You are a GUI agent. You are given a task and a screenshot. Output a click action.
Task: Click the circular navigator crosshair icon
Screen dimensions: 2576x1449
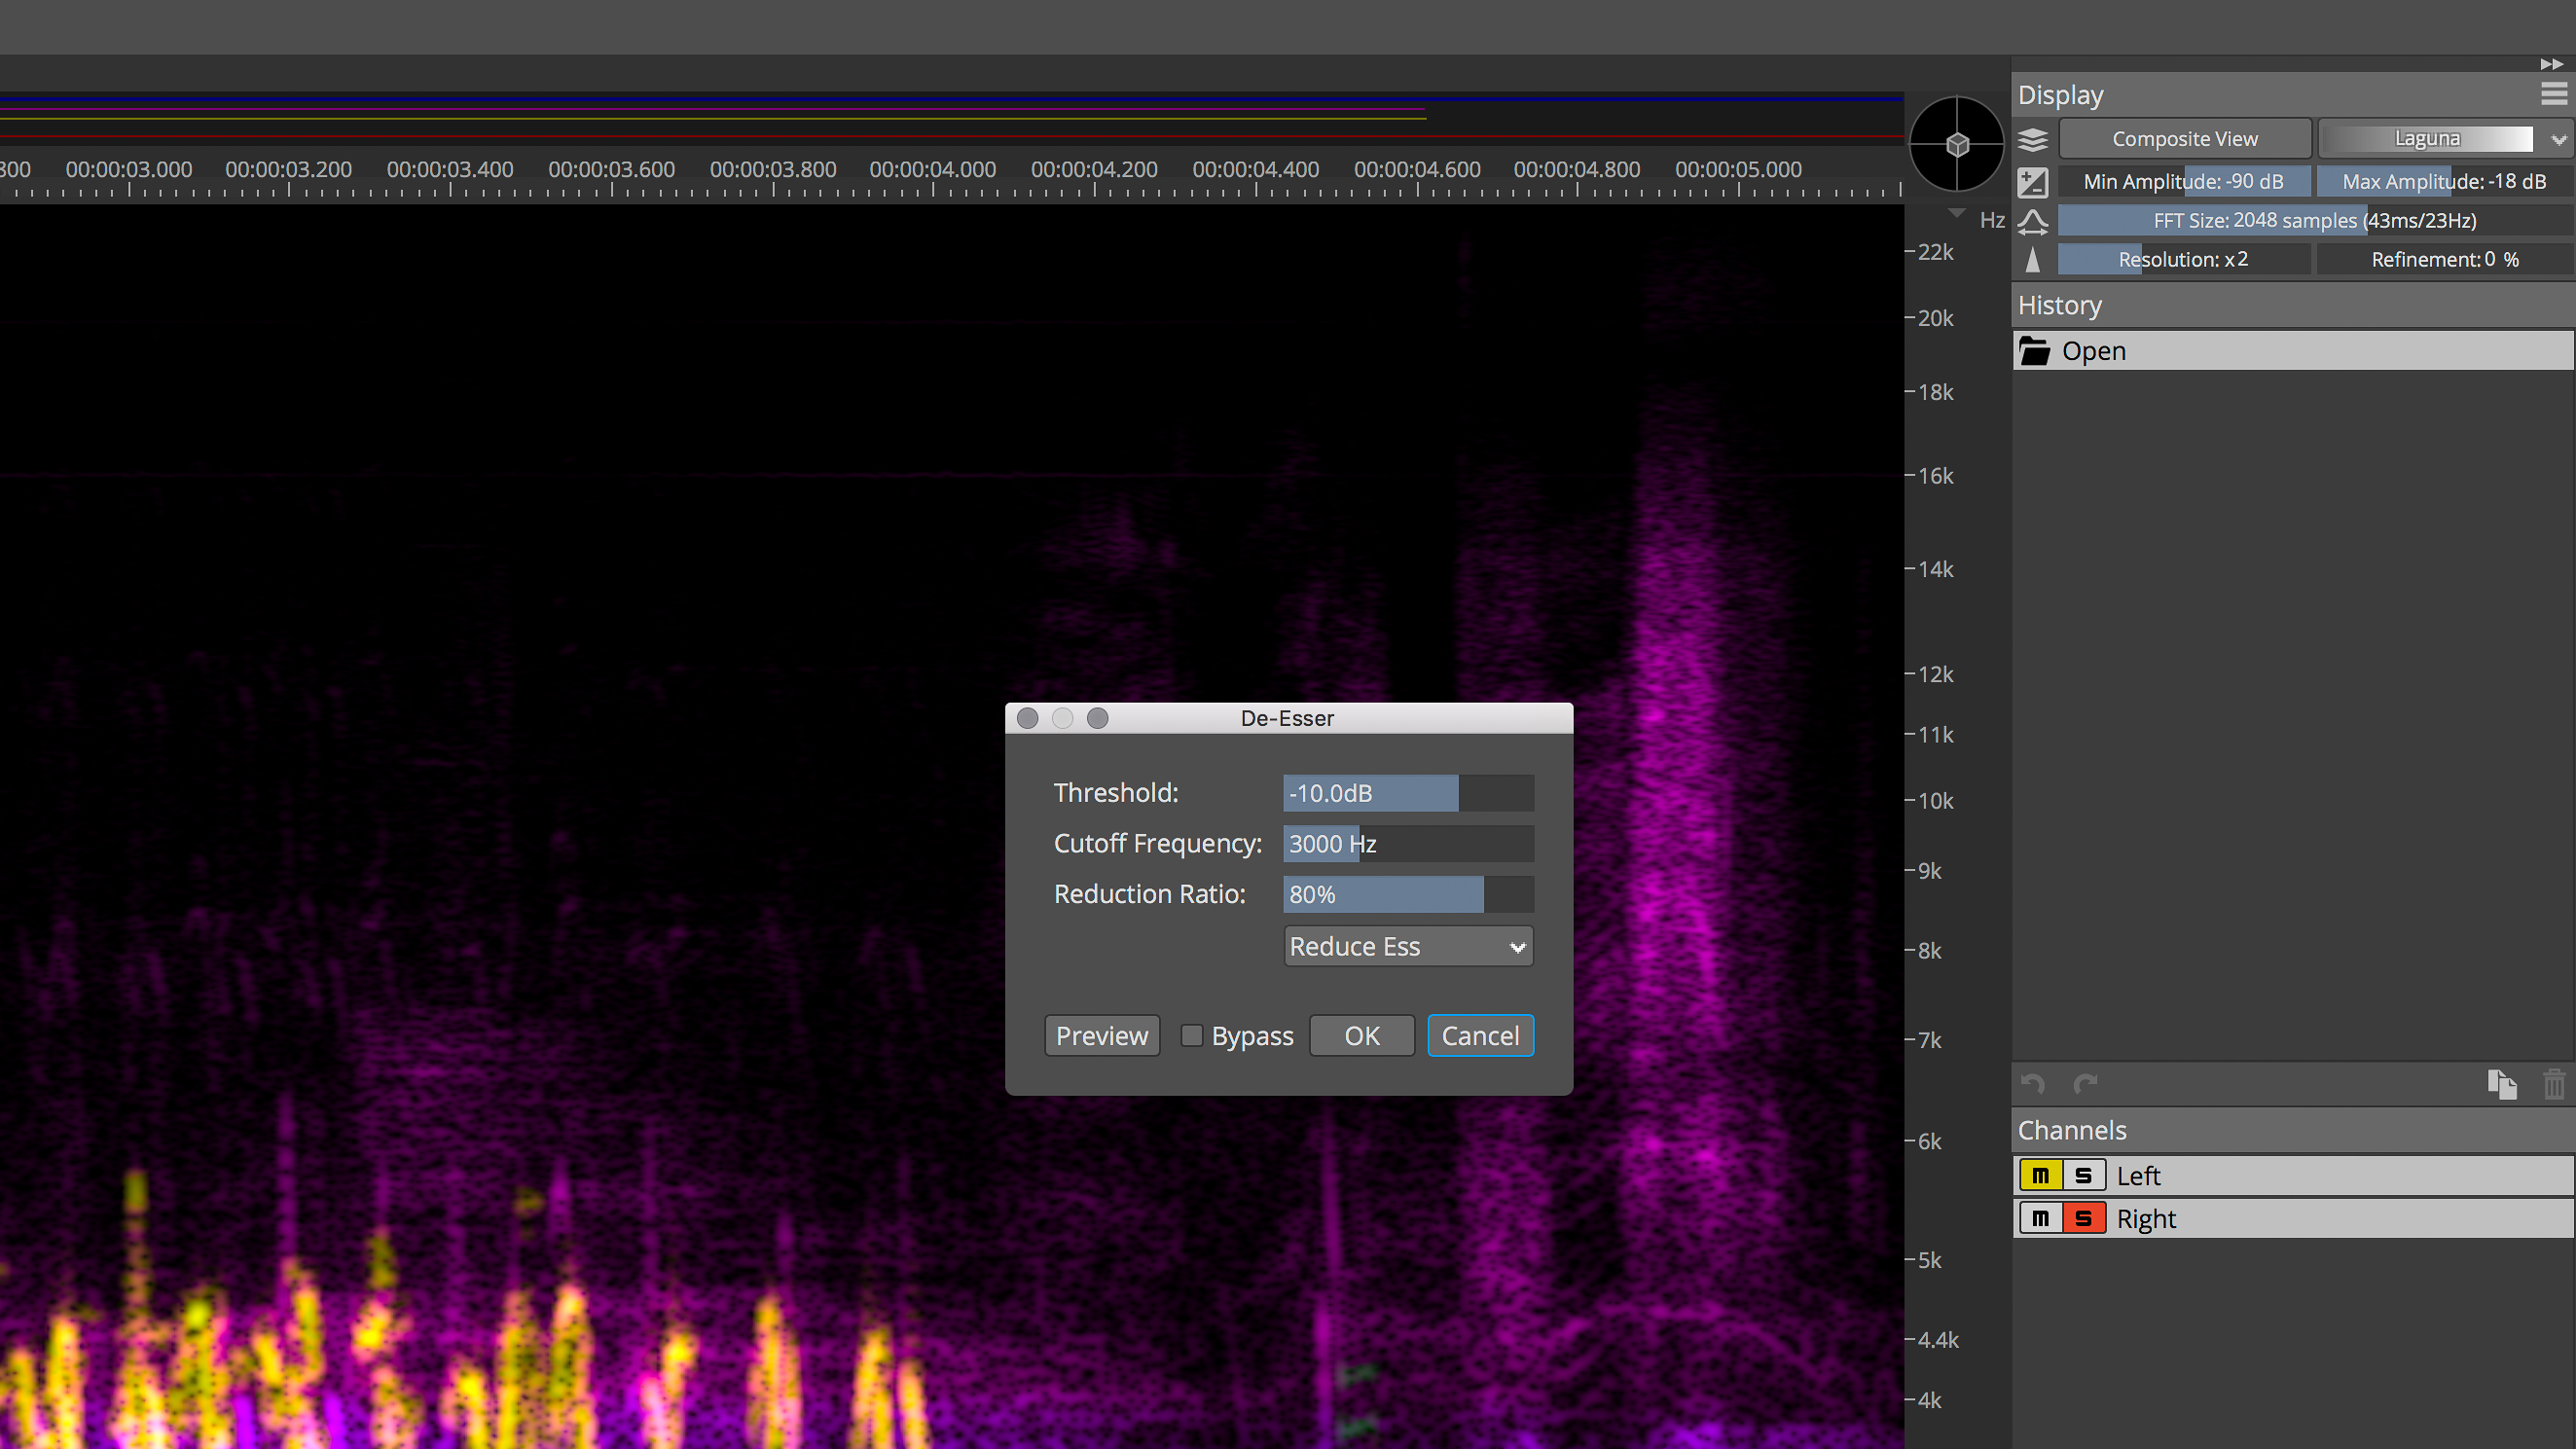(x=1957, y=145)
